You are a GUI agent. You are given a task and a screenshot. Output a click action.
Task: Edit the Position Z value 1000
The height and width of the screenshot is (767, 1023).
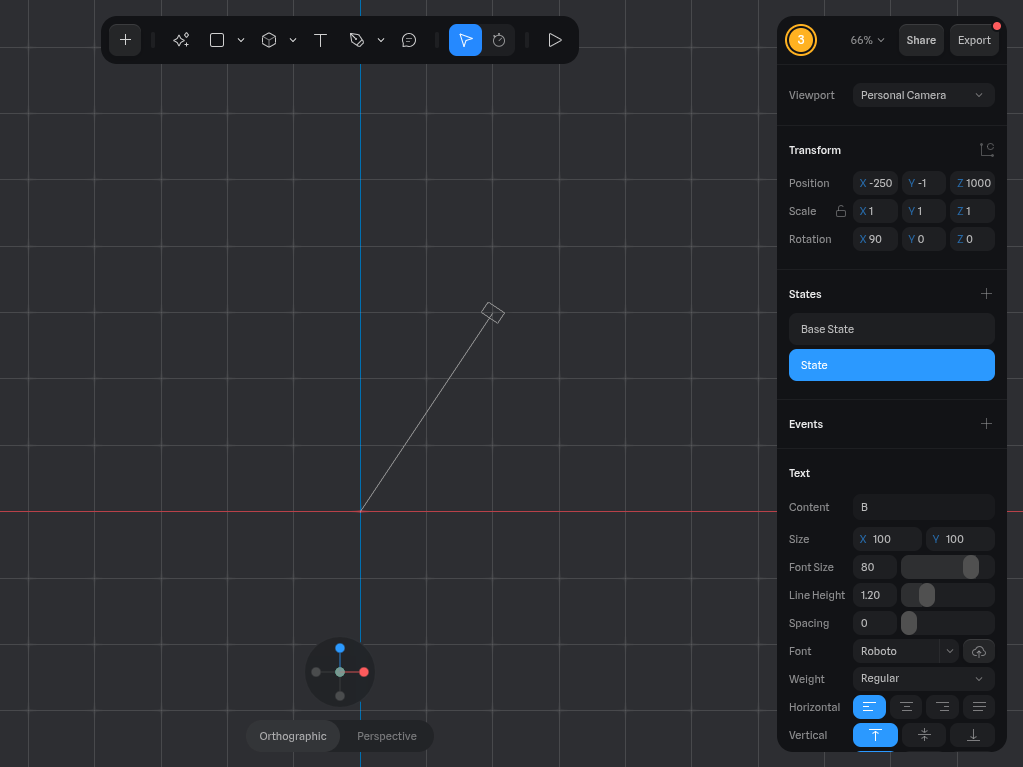point(972,183)
